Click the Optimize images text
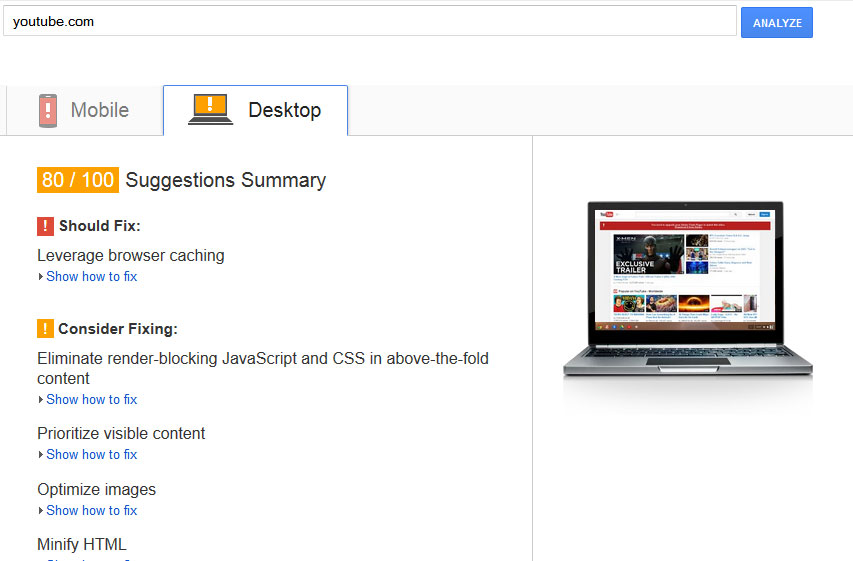The width and height of the screenshot is (853, 561). point(96,489)
